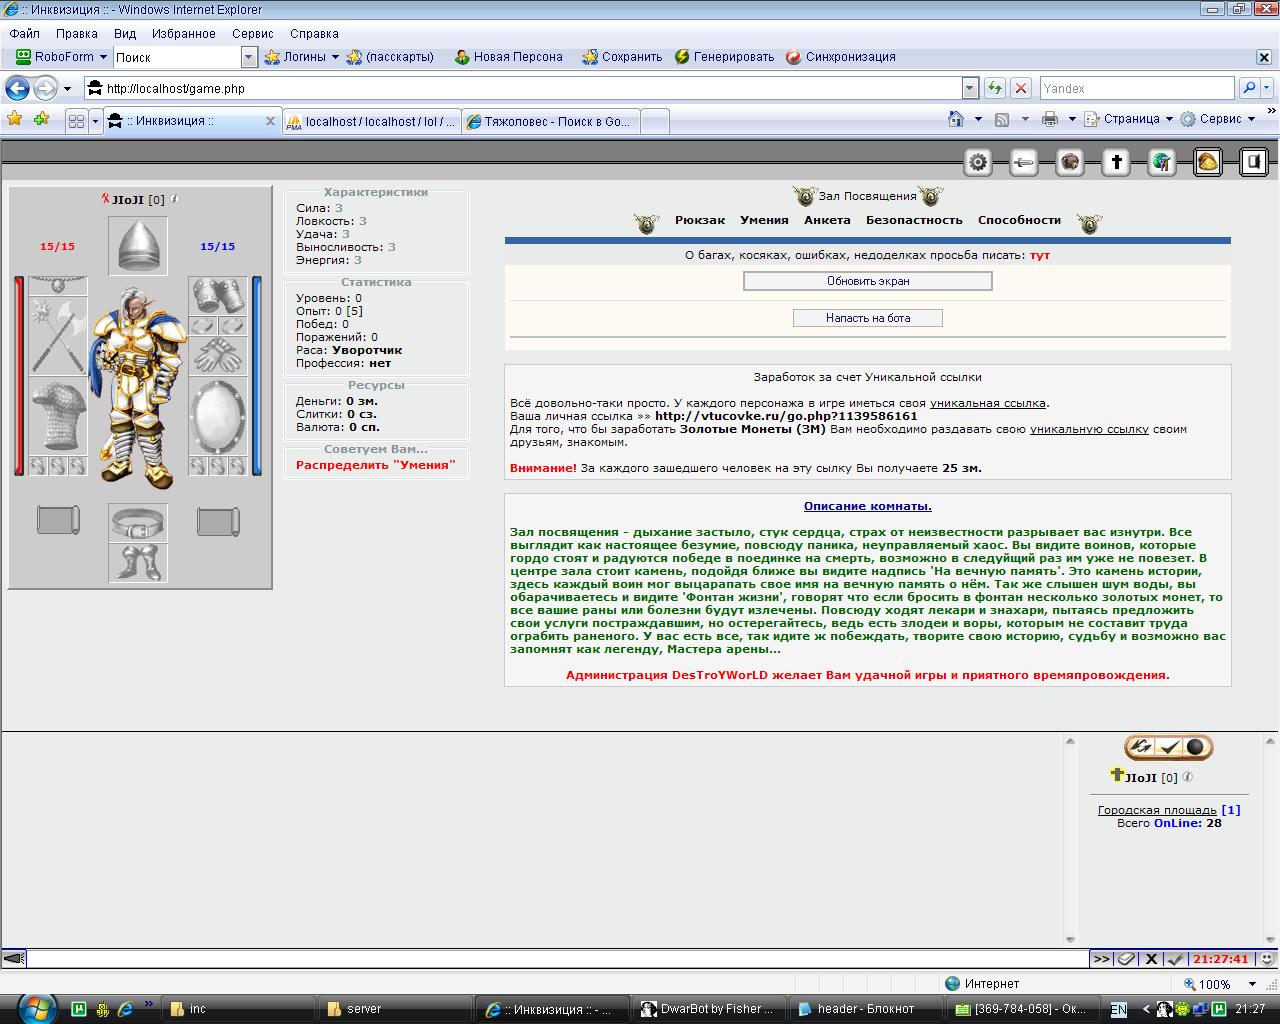The height and width of the screenshot is (1024, 1280).
Task: Click the black cross icon in game toolbar
Action: (x=1116, y=162)
